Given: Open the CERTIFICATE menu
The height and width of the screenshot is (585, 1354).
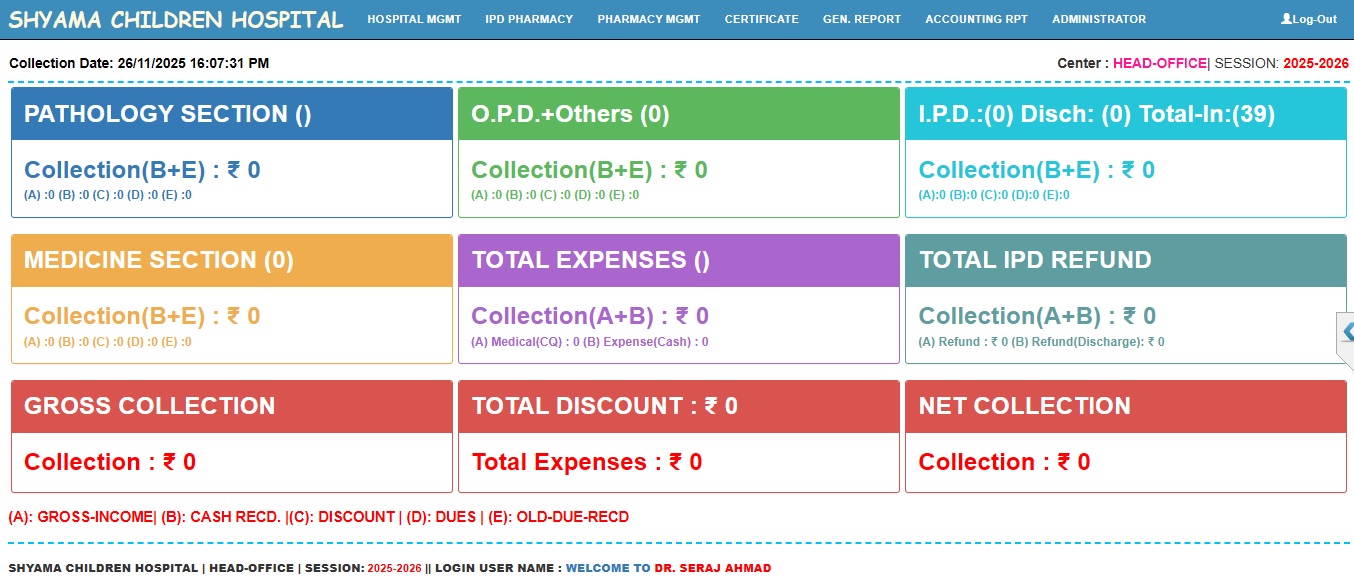Looking at the screenshot, I should click(761, 19).
